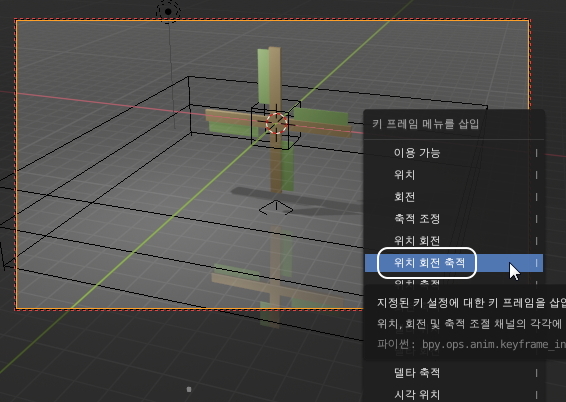Select the 회전 keyframe entry

click(x=453, y=197)
